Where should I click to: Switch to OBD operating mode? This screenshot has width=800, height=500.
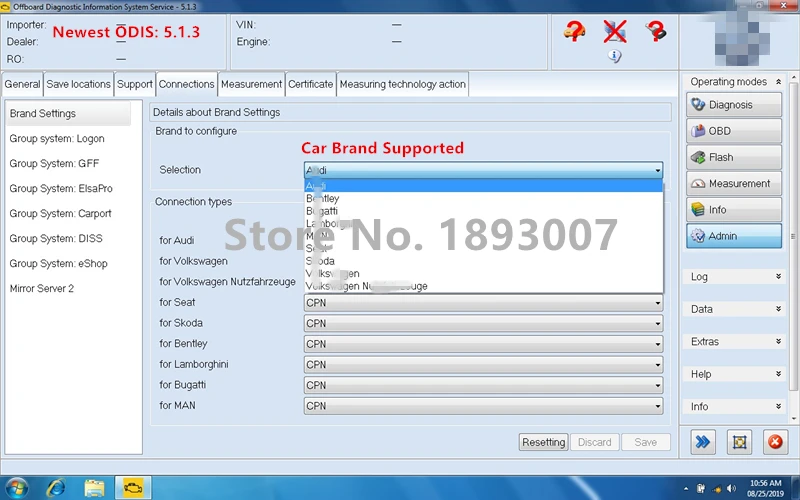(733, 131)
